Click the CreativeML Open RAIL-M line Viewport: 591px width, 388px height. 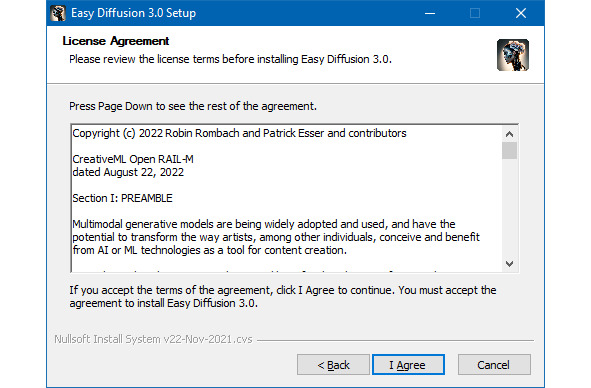[x=133, y=159]
